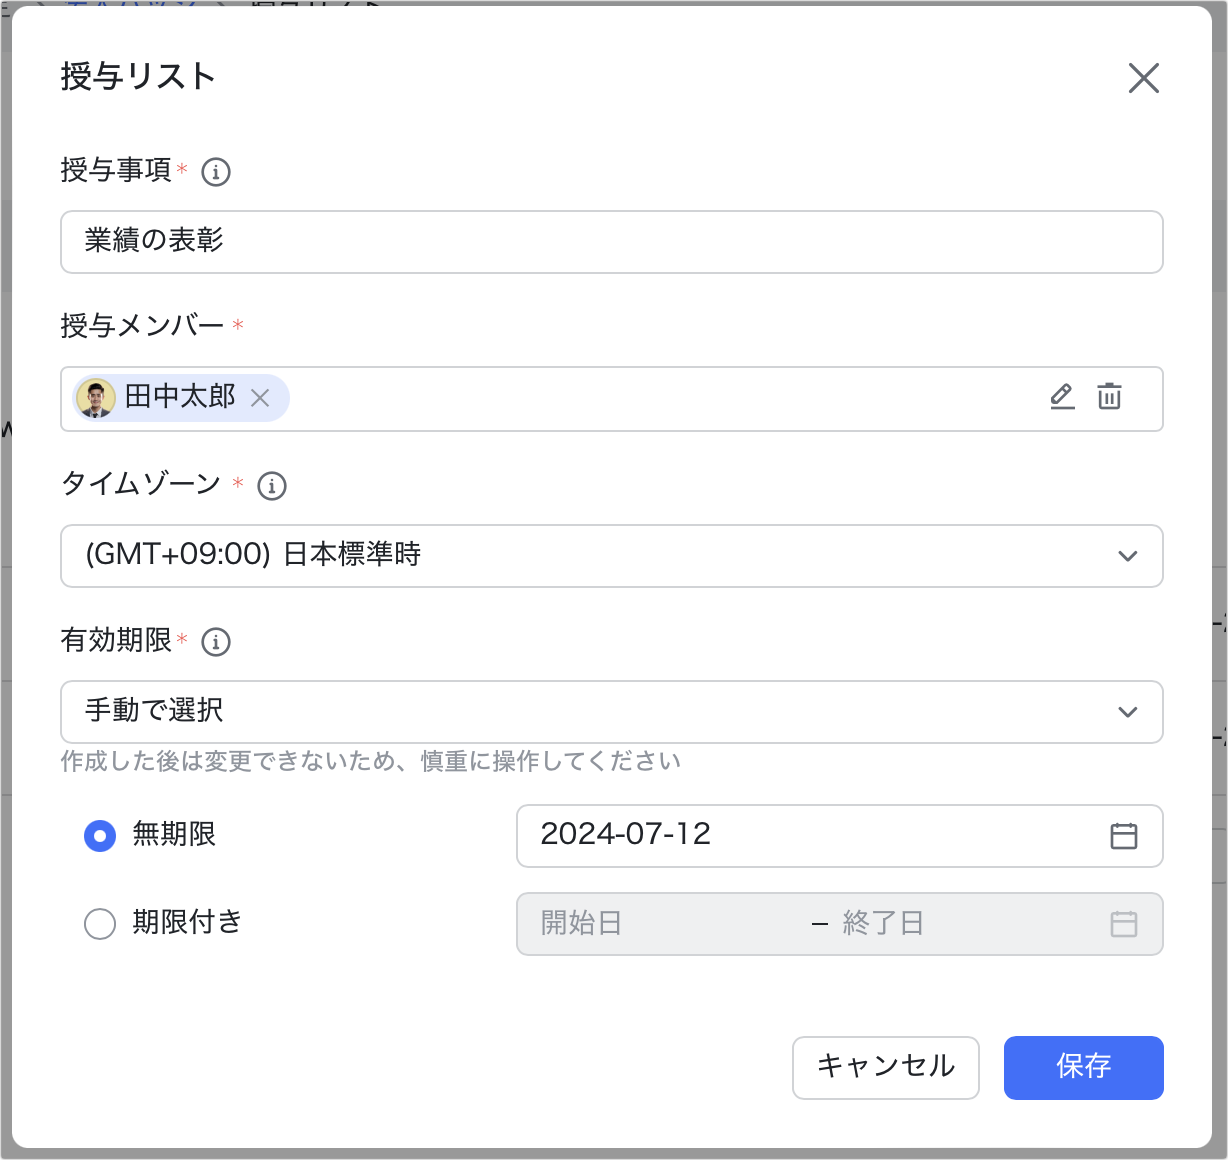The height and width of the screenshot is (1160, 1228).
Task: Click the info icon next to タイムゾーン
Action: click(272, 486)
